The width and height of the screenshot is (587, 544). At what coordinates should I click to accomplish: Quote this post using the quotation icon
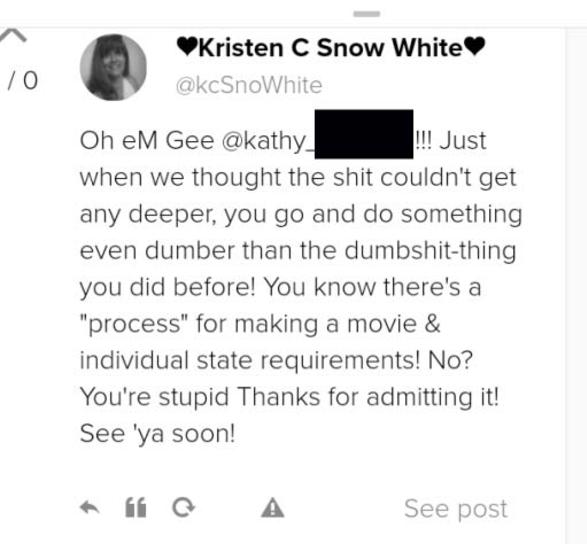[136, 508]
